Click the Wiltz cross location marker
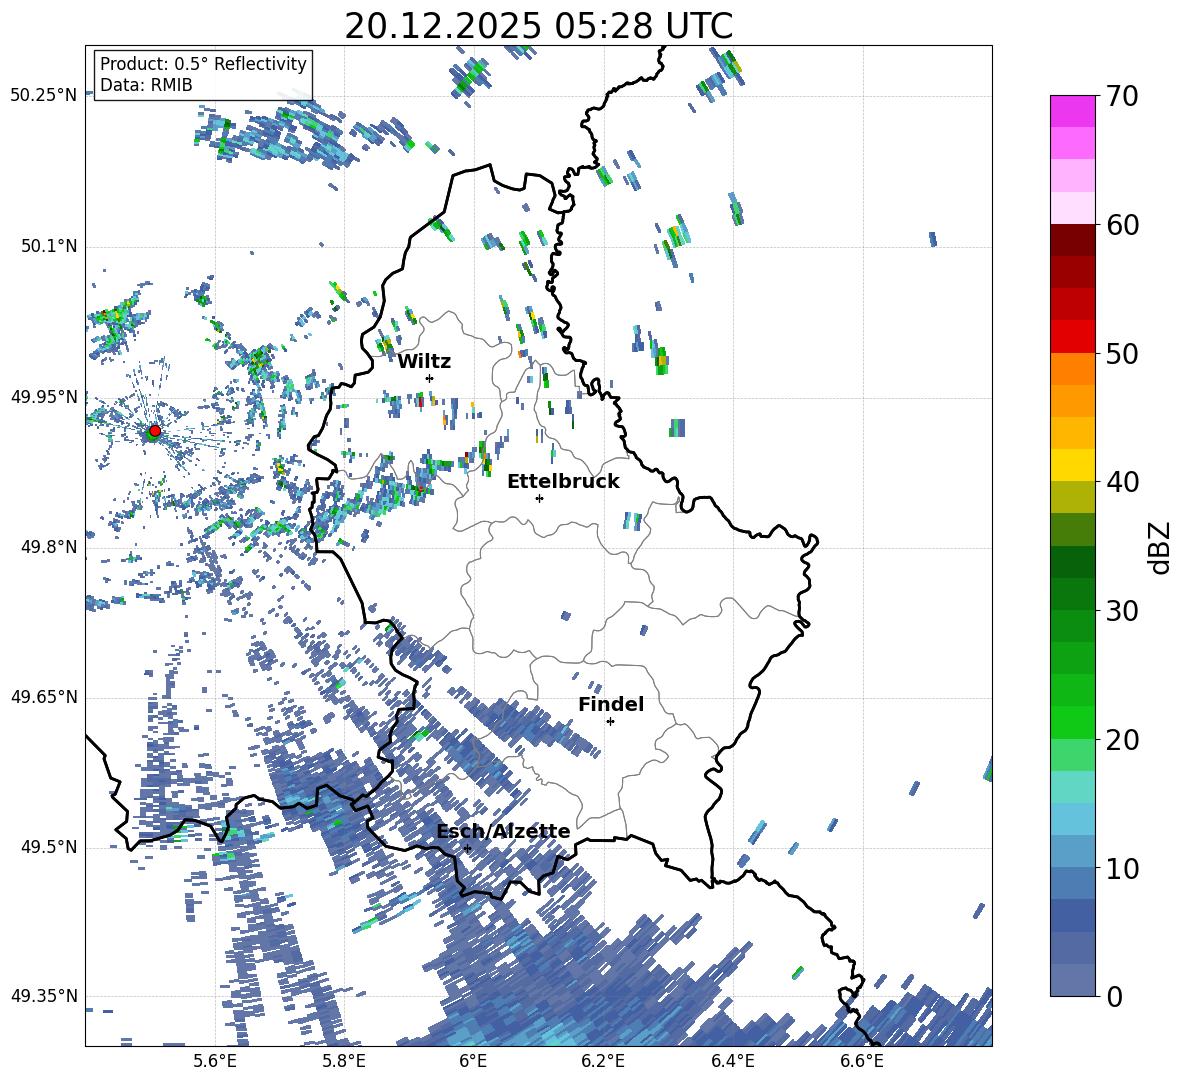The height and width of the screenshot is (1081, 1184). pyautogui.click(x=430, y=378)
